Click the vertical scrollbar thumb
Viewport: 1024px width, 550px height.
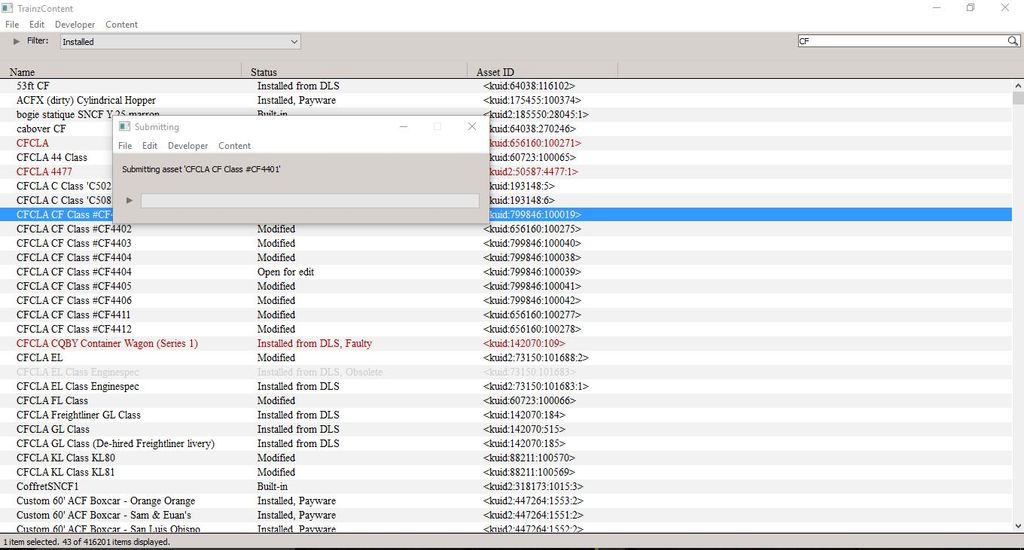[x=1018, y=98]
